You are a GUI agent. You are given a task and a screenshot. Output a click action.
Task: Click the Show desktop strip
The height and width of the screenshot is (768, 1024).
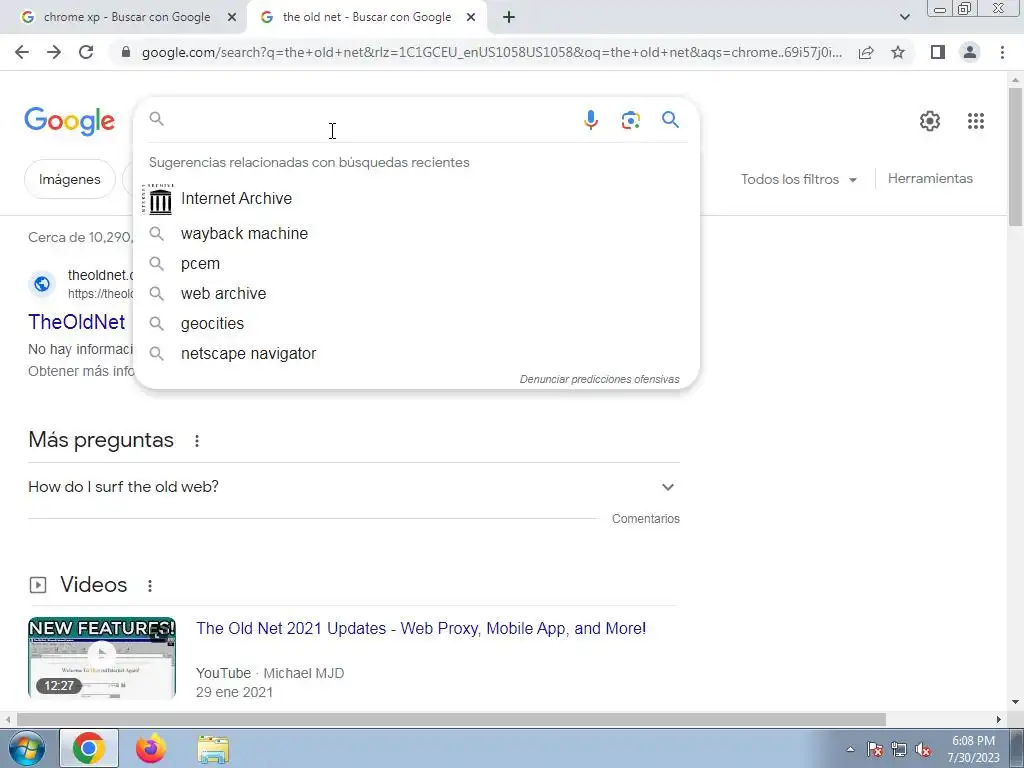point(1017,748)
